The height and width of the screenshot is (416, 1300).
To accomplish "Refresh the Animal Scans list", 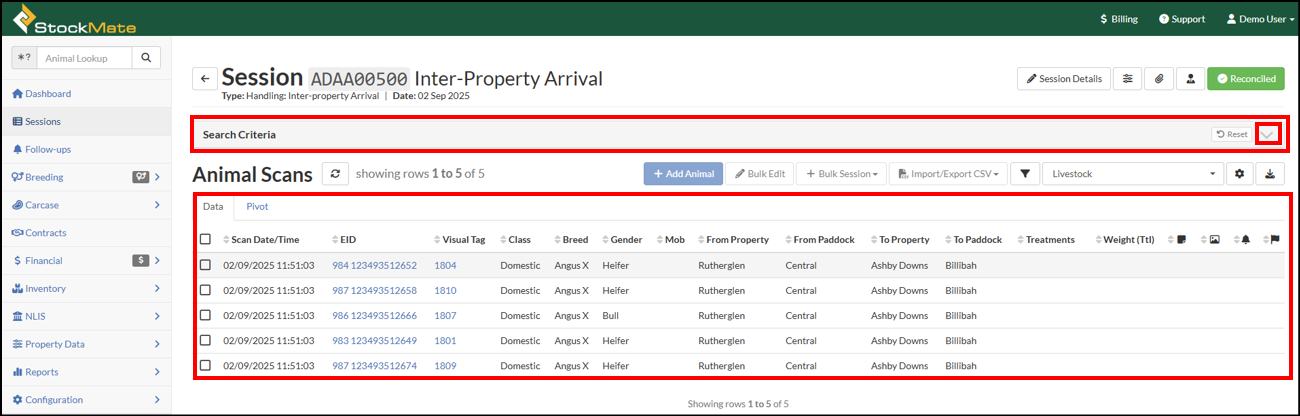I will click(334, 174).
